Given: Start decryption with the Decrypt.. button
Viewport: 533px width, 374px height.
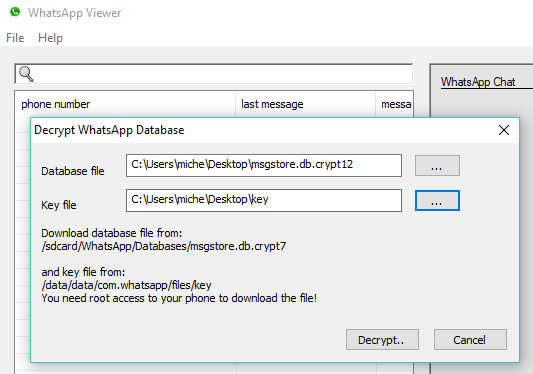Looking at the screenshot, I should tap(382, 339).
